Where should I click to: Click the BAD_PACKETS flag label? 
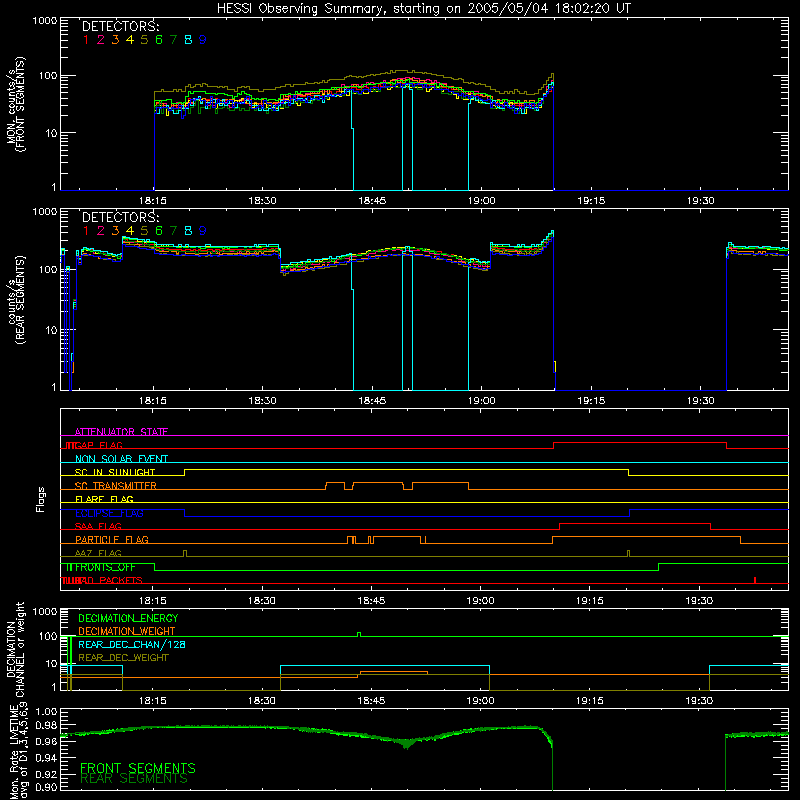pyautogui.click(x=109, y=580)
